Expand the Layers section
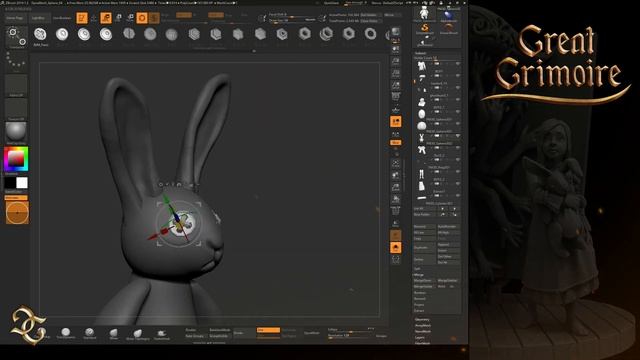The width and height of the screenshot is (640, 360). coord(420,338)
